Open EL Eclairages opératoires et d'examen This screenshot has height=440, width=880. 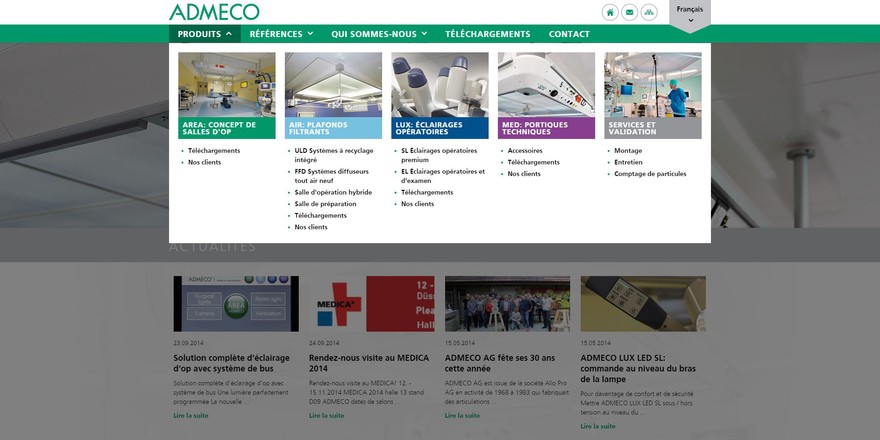point(443,176)
